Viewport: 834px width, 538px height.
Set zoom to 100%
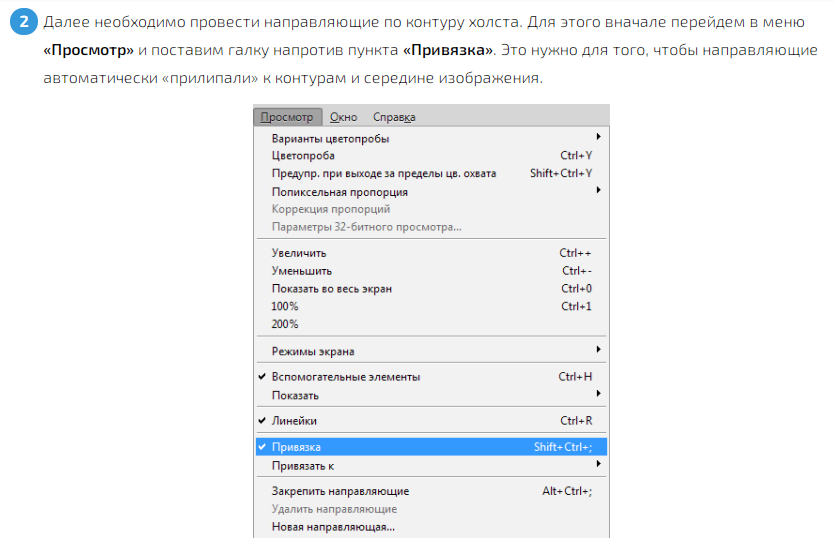click(x=284, y=306)
